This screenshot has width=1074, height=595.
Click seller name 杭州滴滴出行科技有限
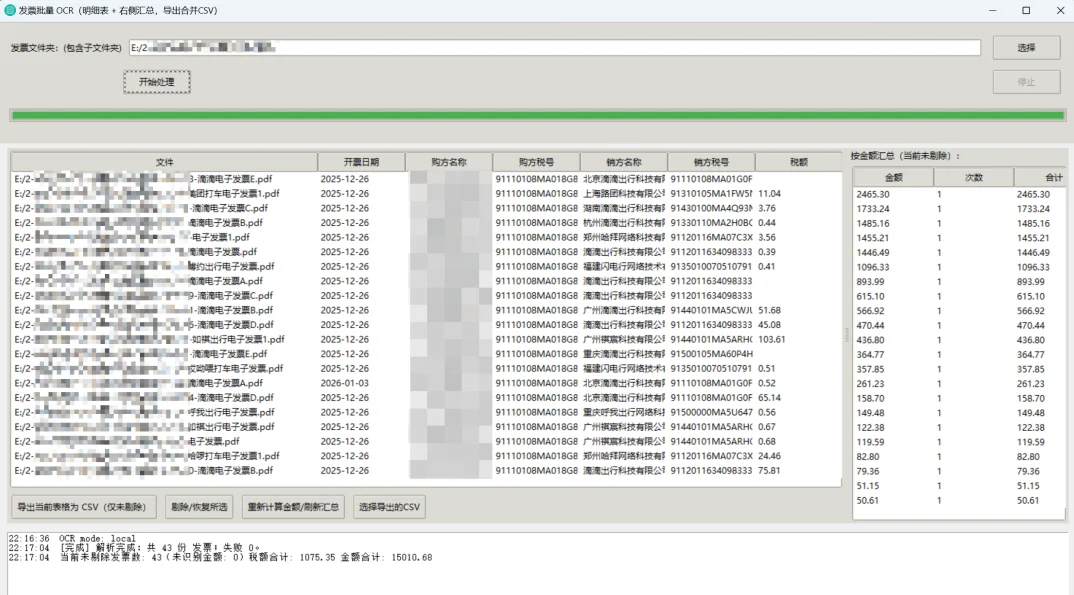(623, 223)
